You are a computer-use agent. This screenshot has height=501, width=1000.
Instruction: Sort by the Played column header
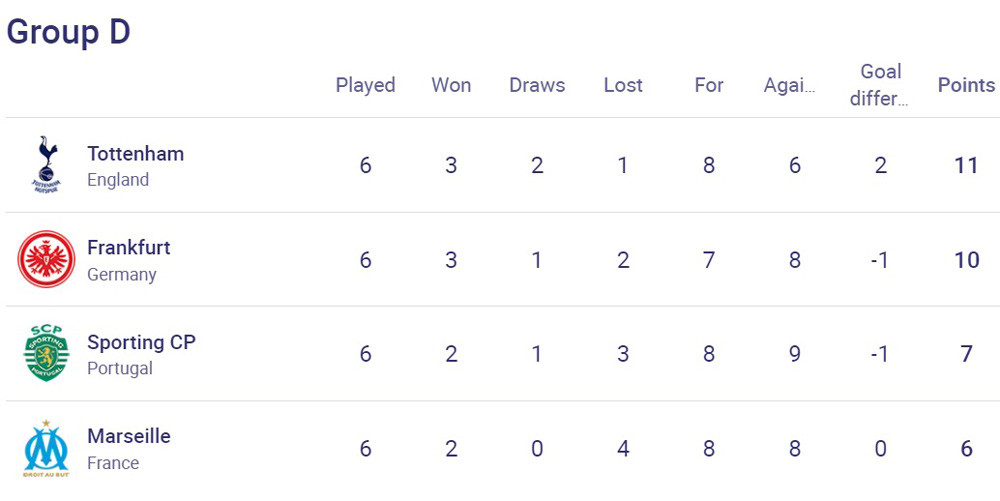(365, 85)
